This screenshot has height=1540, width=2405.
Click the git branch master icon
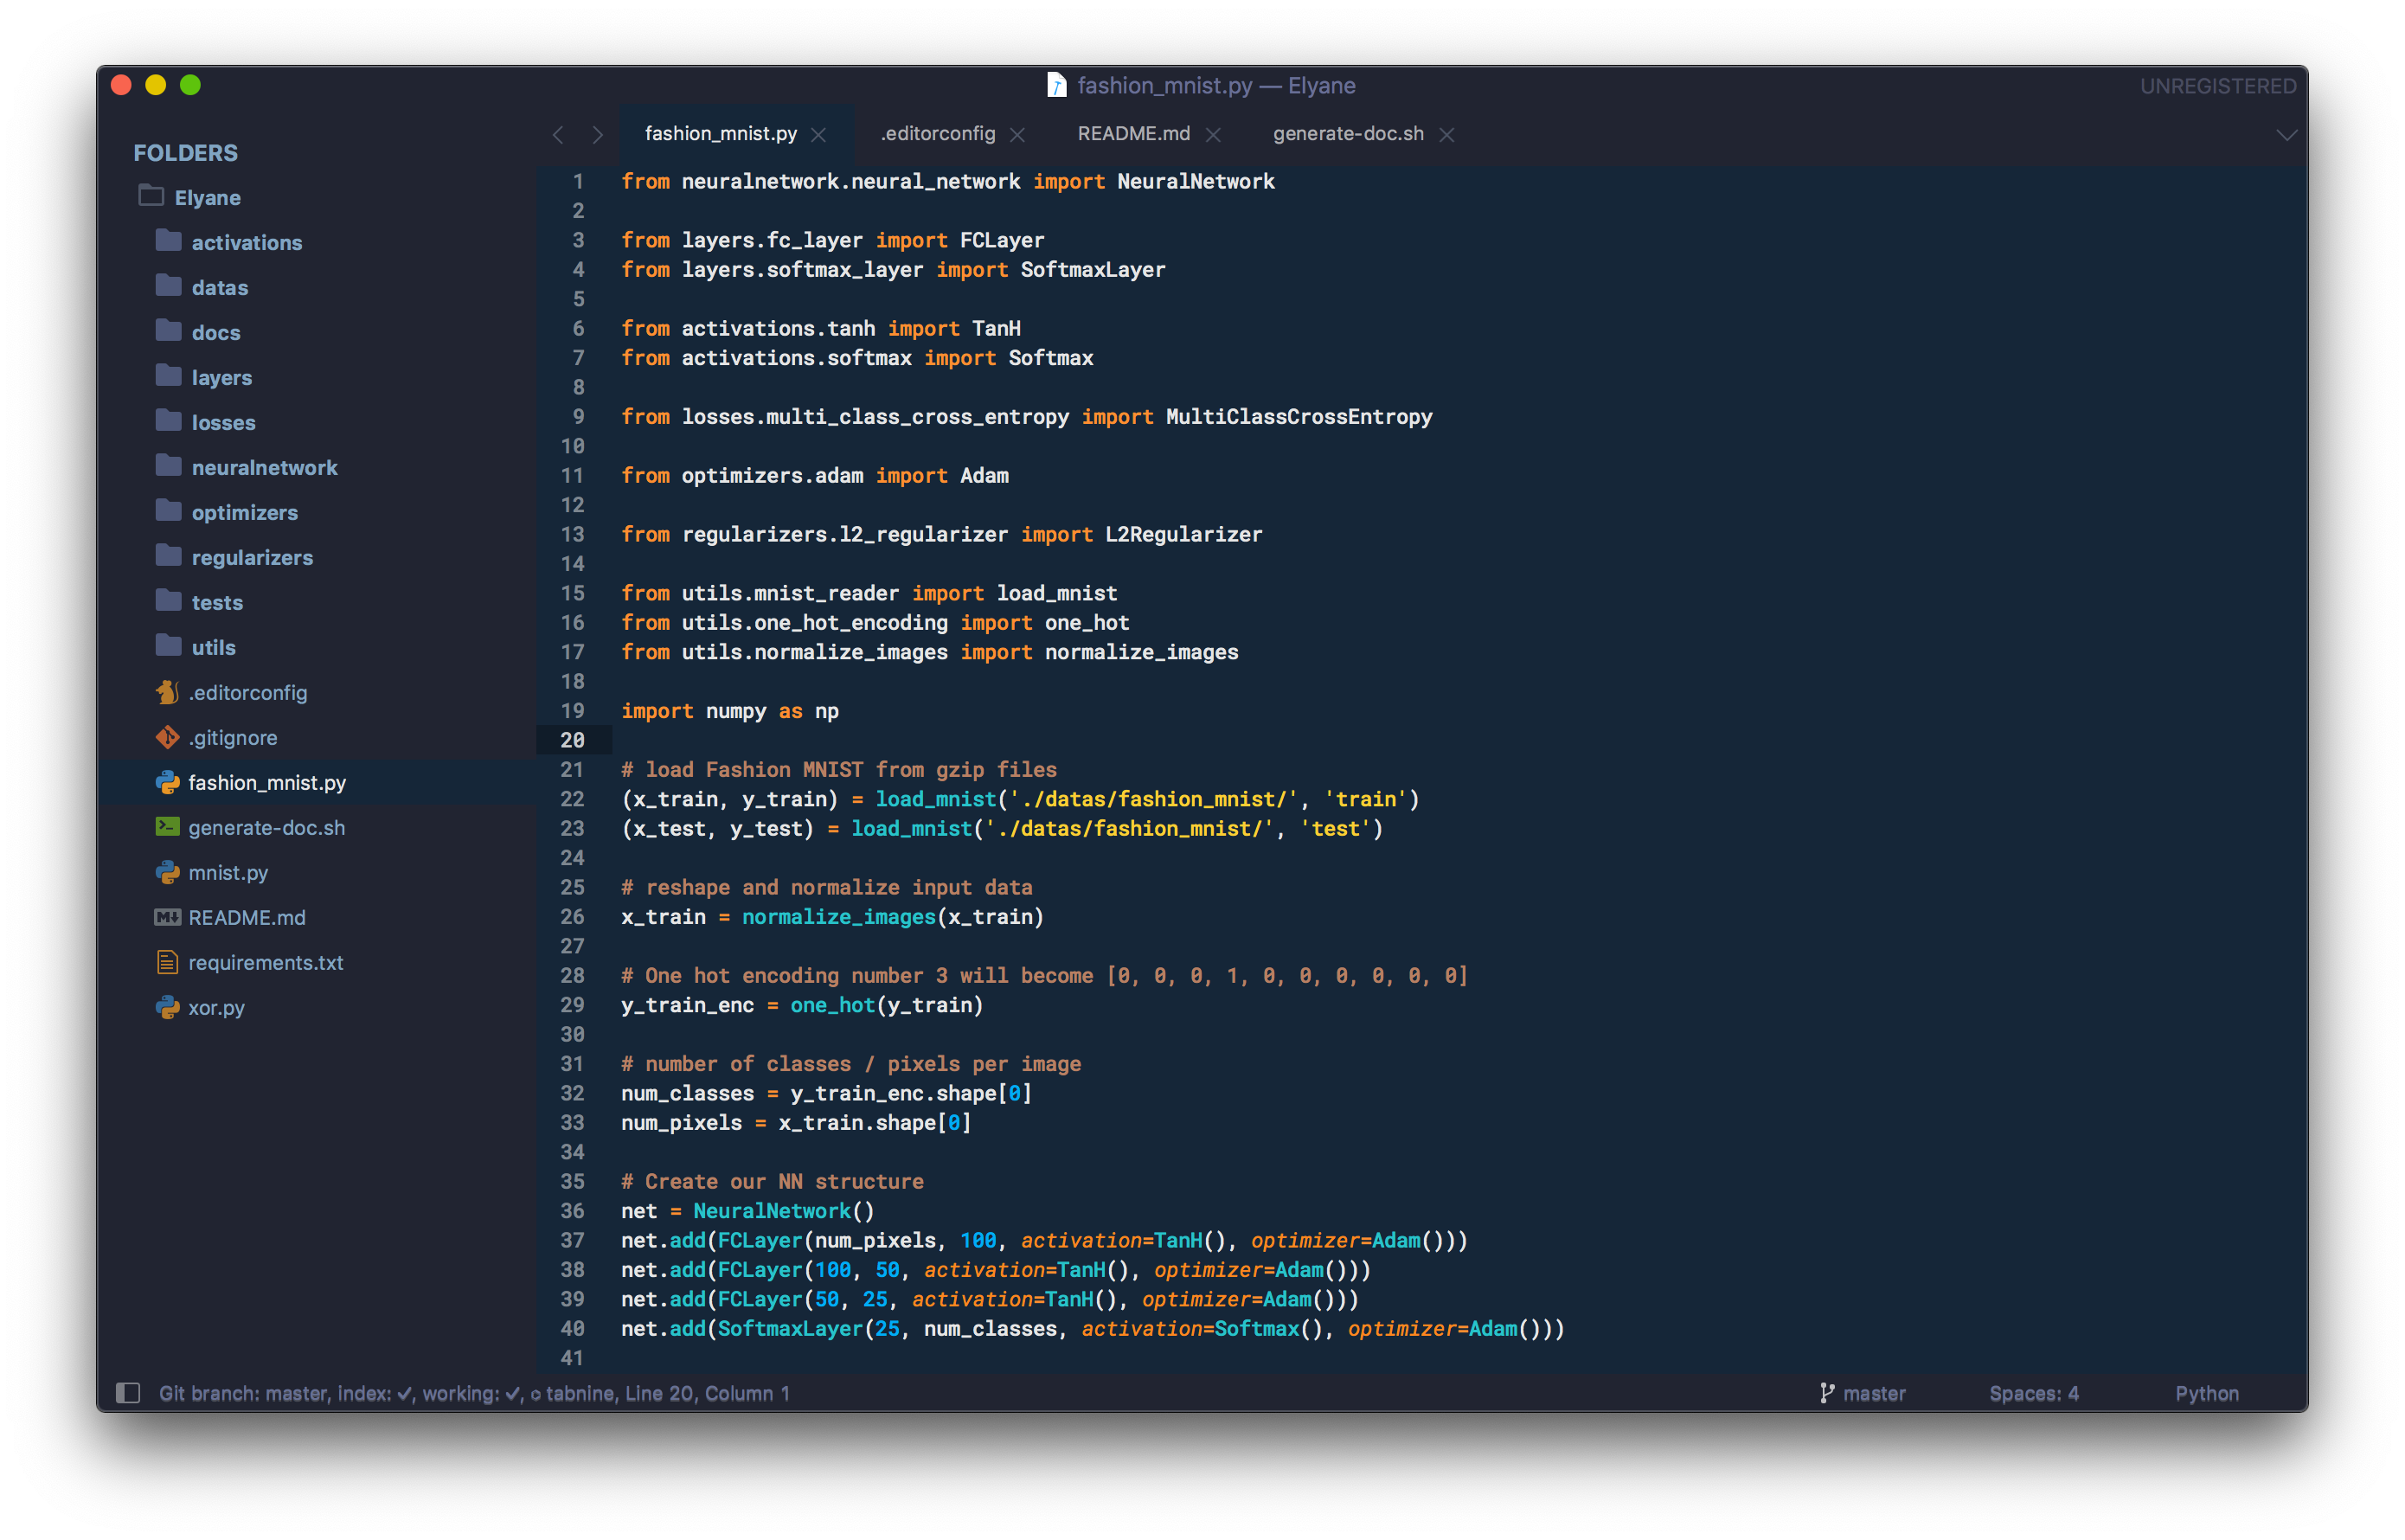[1827, 1393]
